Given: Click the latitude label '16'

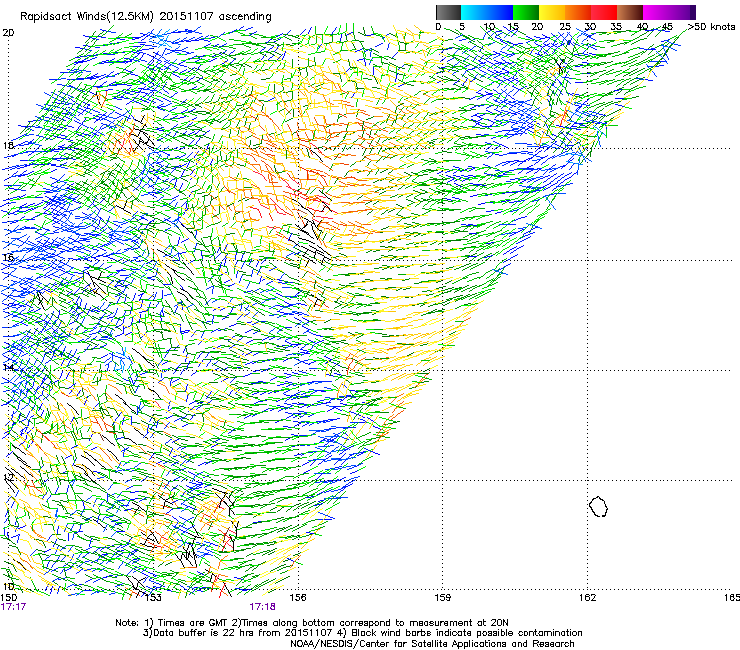Looking at the screenshot, I should coord(8,257).
